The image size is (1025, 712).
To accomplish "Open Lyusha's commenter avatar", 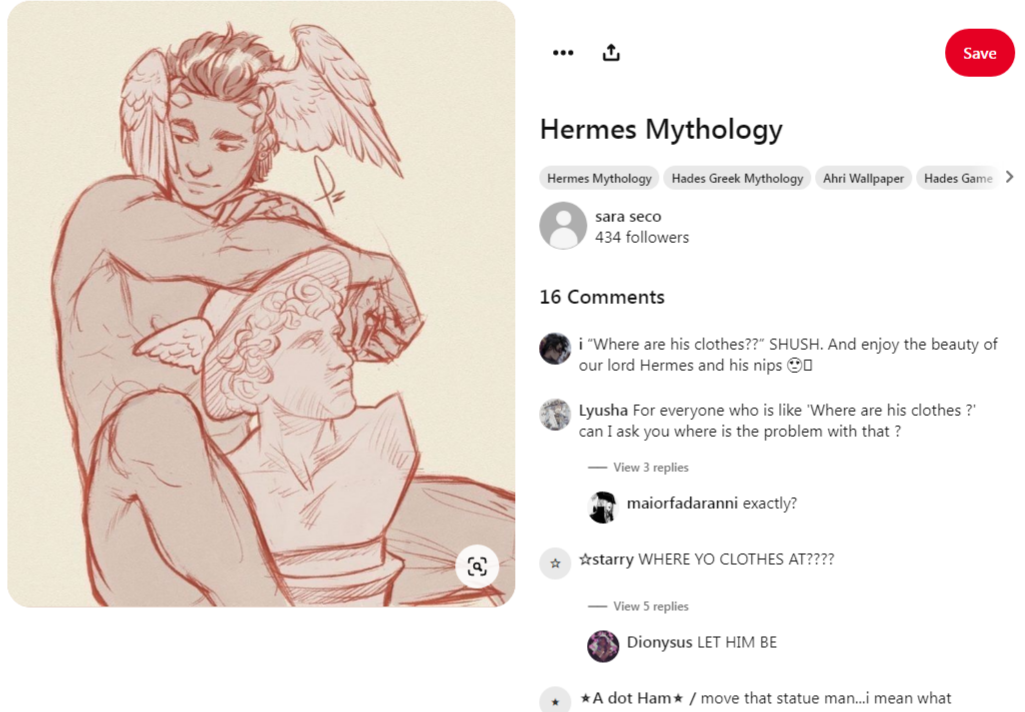I will click(555, 415).
